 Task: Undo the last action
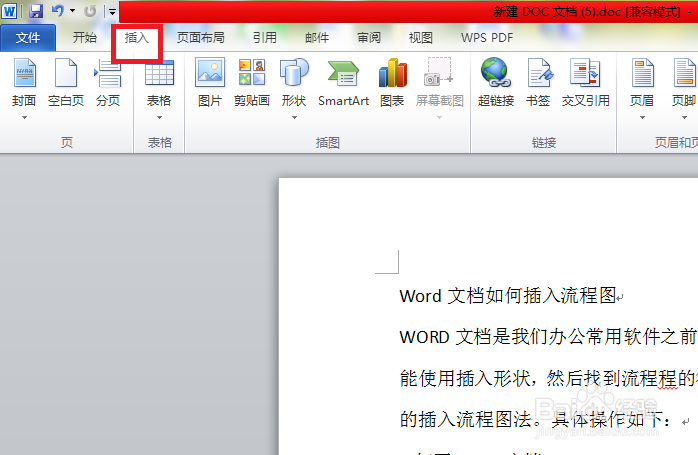coord(57,11)
